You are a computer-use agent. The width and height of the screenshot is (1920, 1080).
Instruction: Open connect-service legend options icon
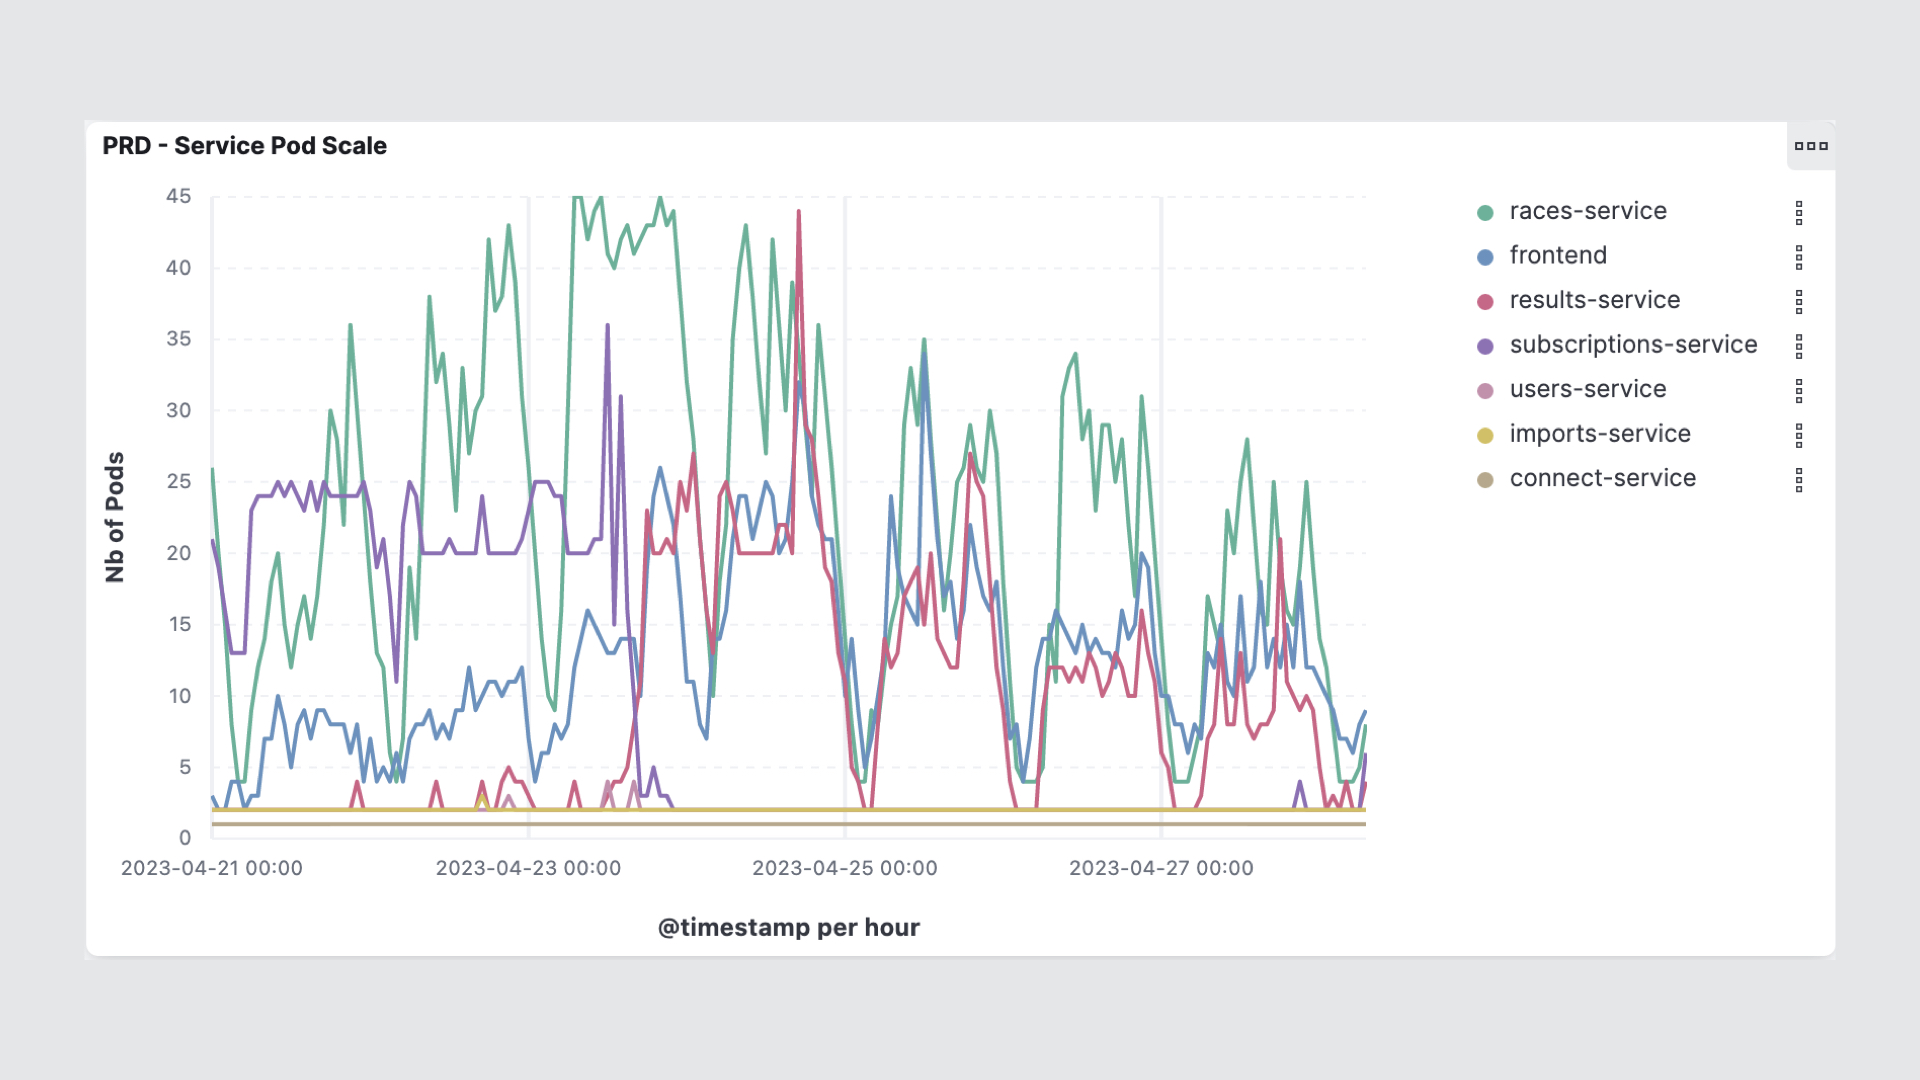pos(1799,480)
